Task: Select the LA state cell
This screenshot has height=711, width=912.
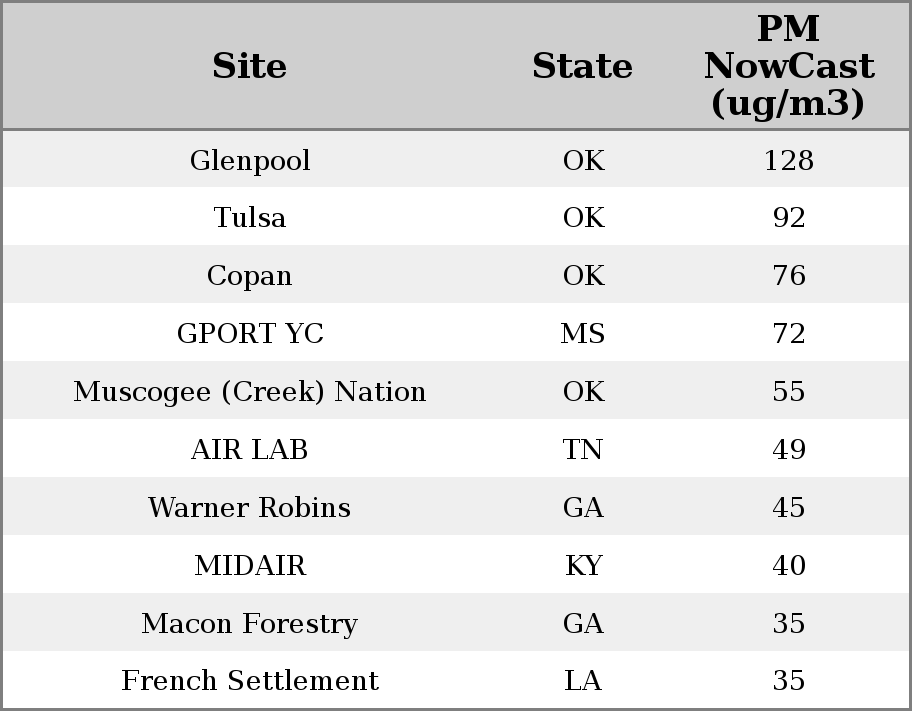Action: 583,681
